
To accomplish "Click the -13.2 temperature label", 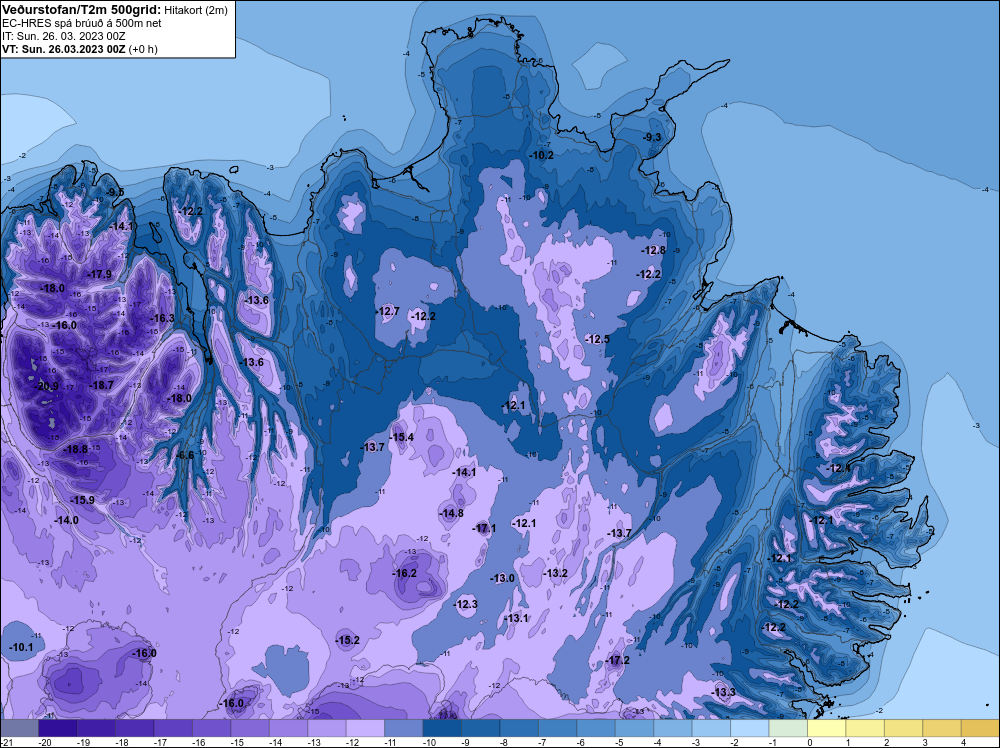I will point(555,573).
